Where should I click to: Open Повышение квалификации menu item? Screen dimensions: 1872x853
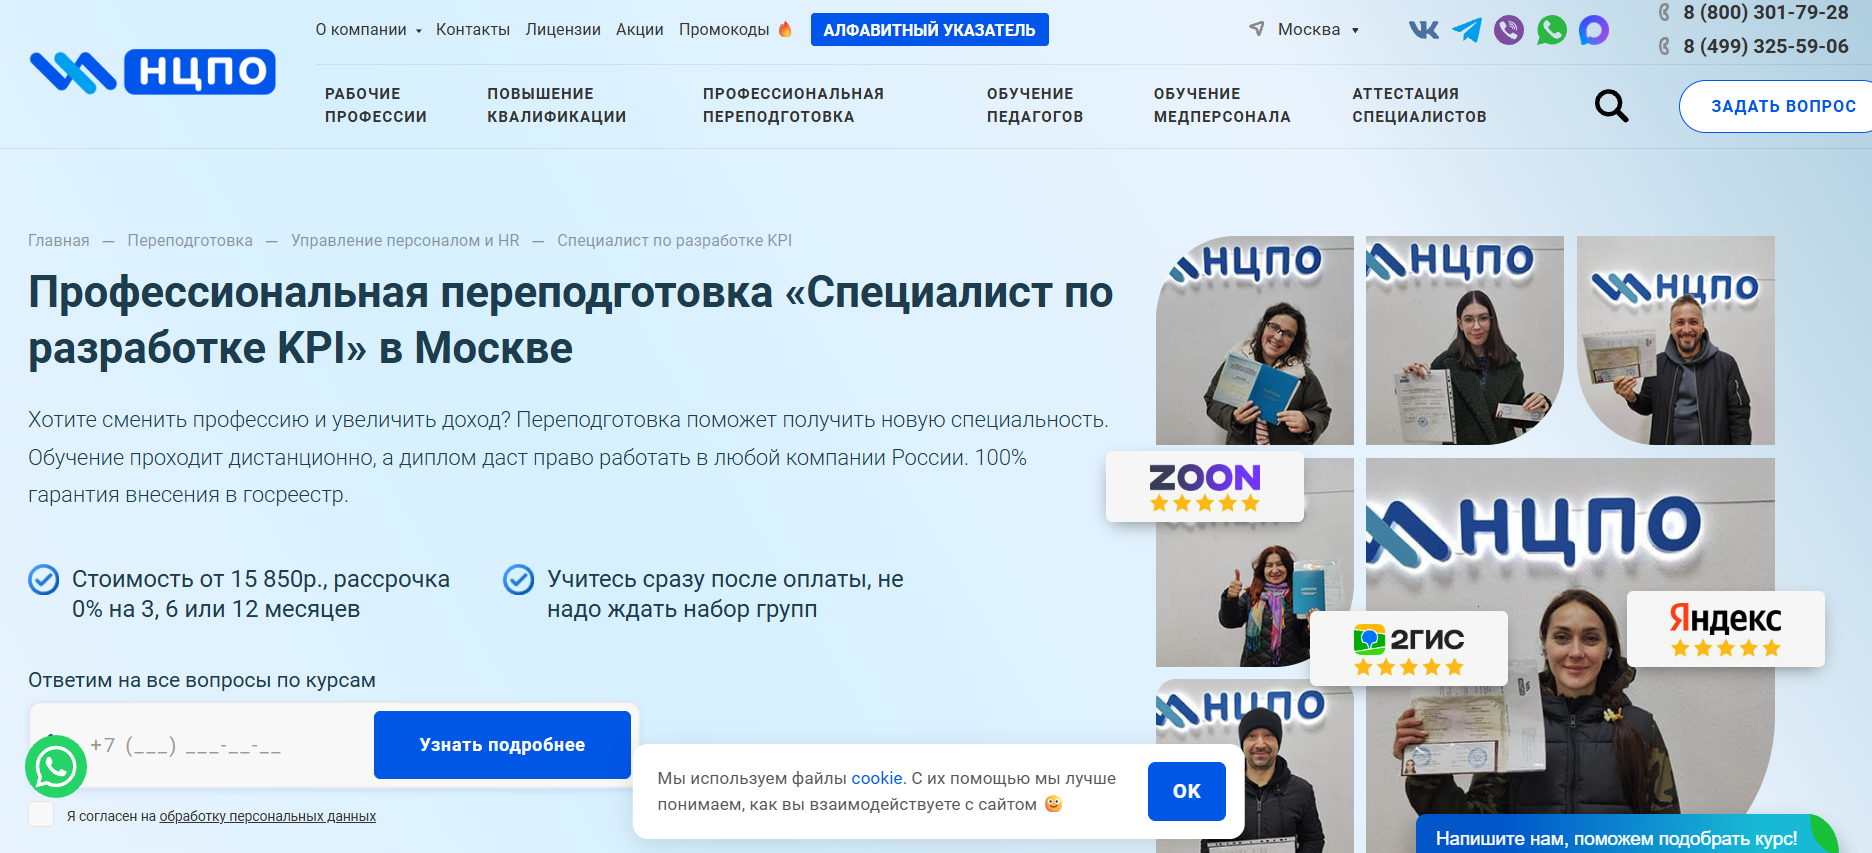point(556,105)
